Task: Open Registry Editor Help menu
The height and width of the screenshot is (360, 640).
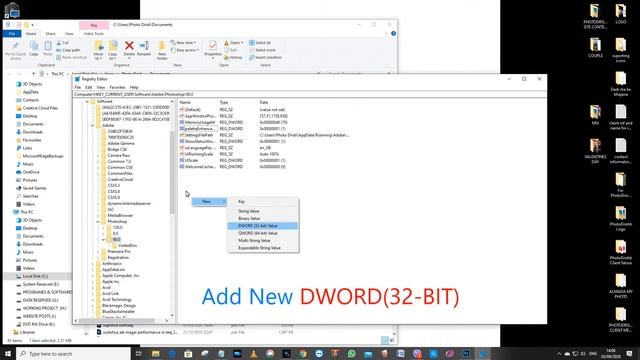Action: point(134,87)
